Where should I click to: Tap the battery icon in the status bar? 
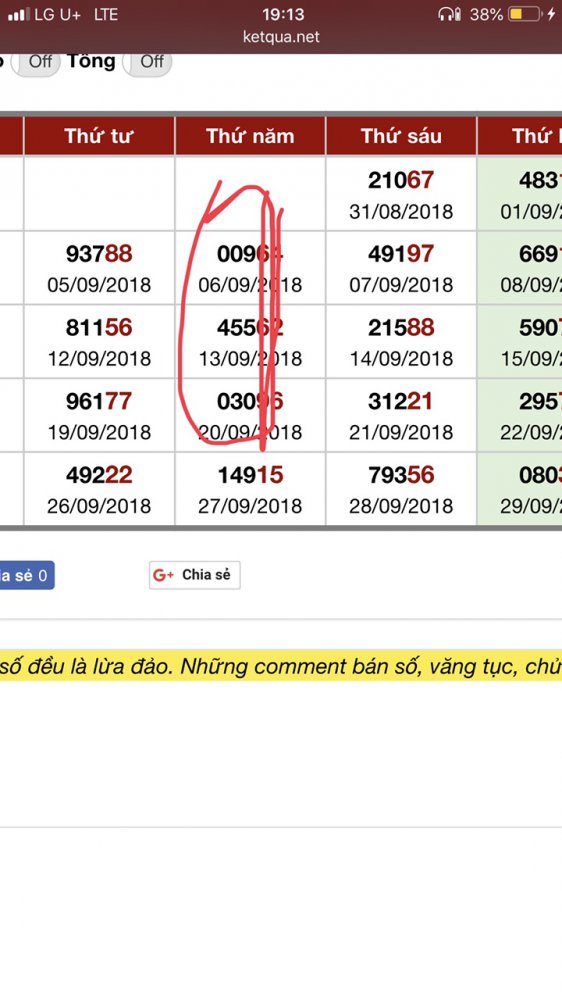pos(525,14)
